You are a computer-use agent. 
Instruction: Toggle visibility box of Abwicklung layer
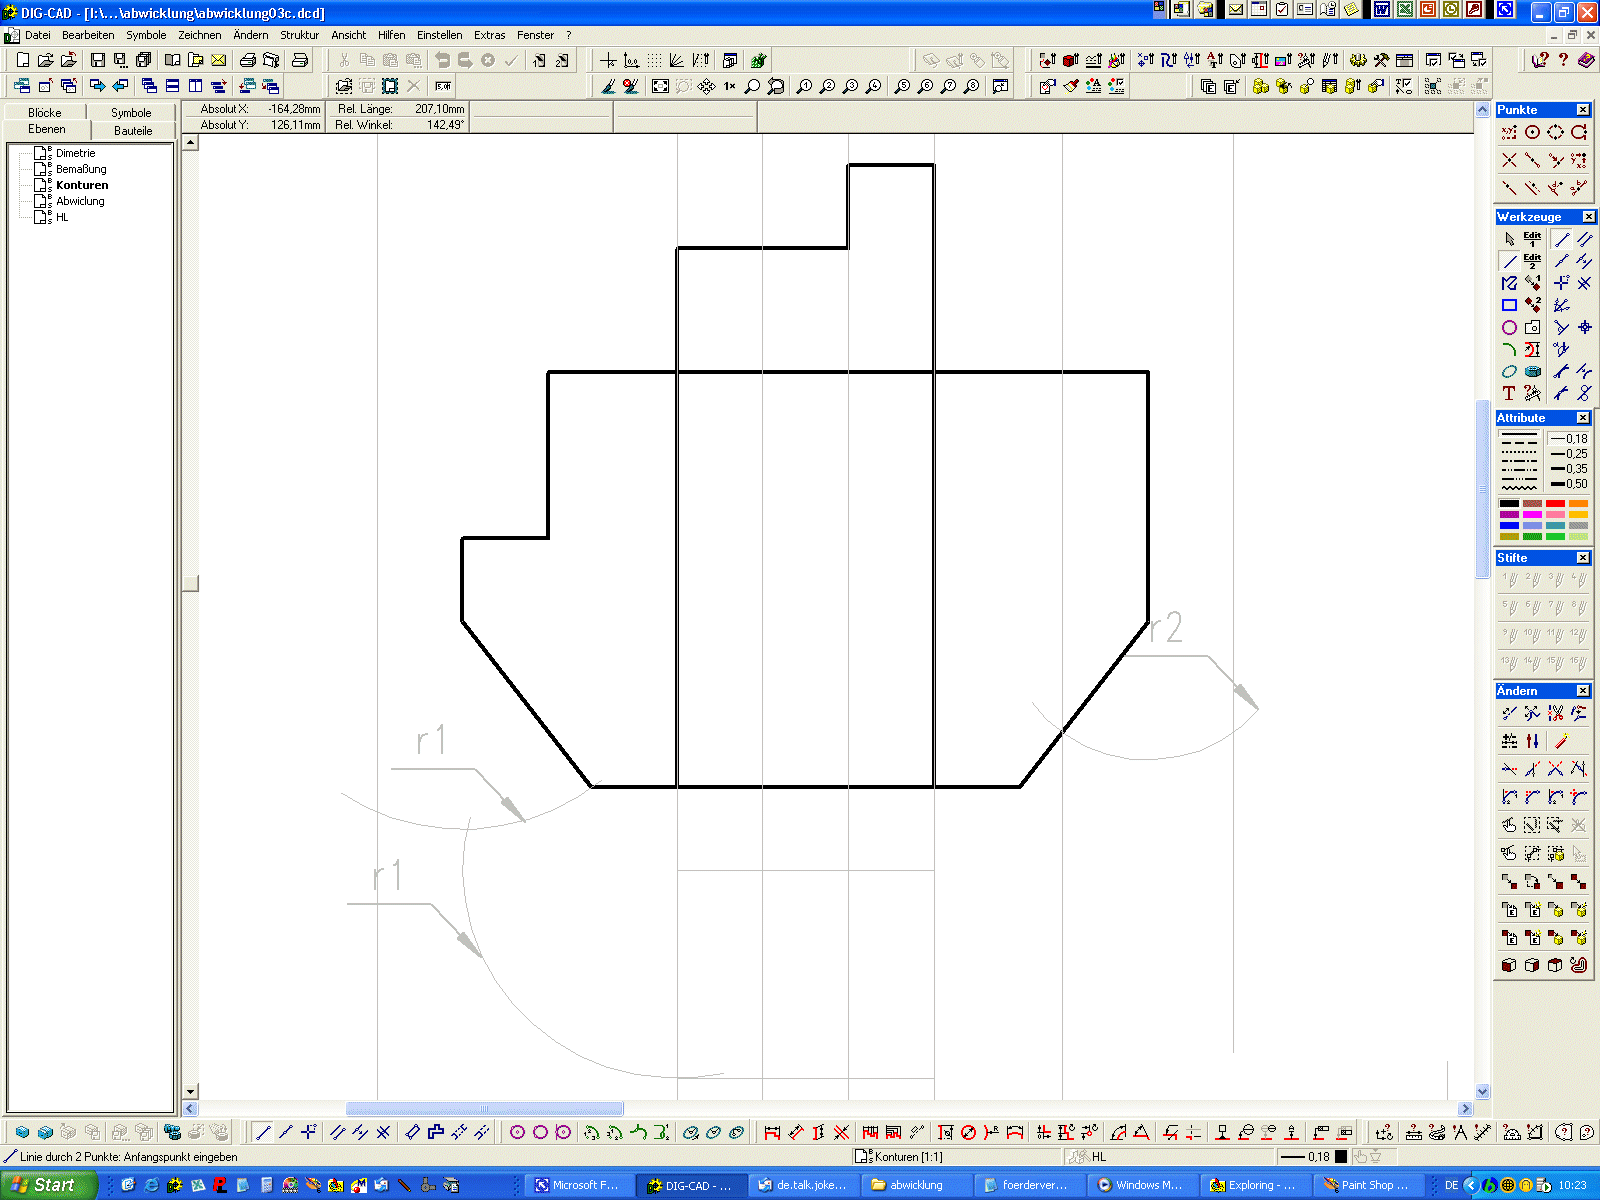tap(40, 201)
